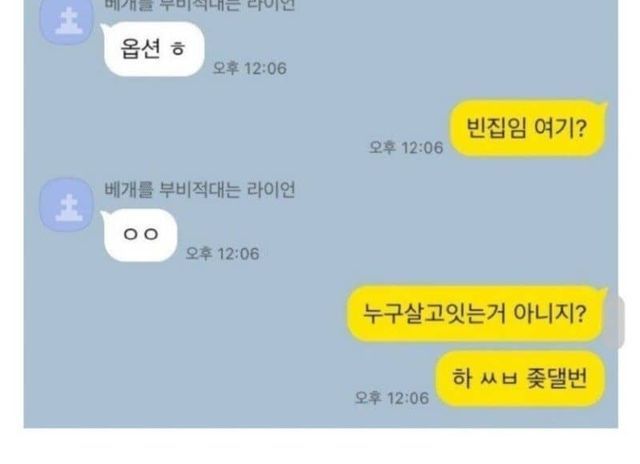Click white margin below the chat screenshot
The height and width of the screenshot is (464, 640).
coord(320,446)
